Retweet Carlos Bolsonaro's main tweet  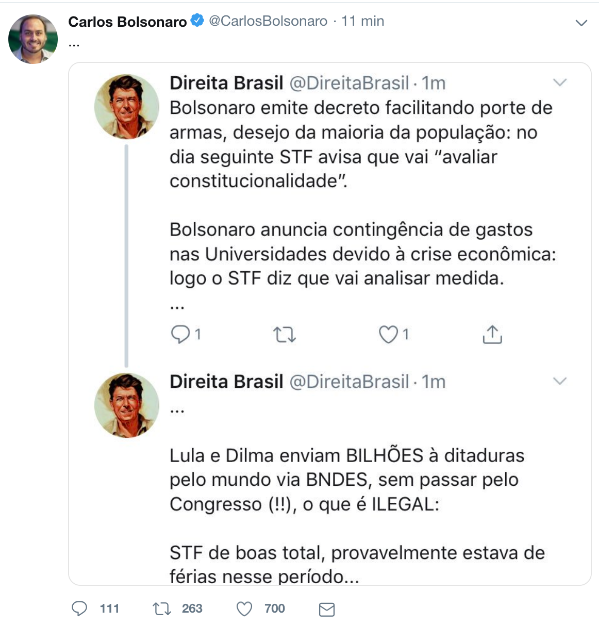tap(162, 609)
